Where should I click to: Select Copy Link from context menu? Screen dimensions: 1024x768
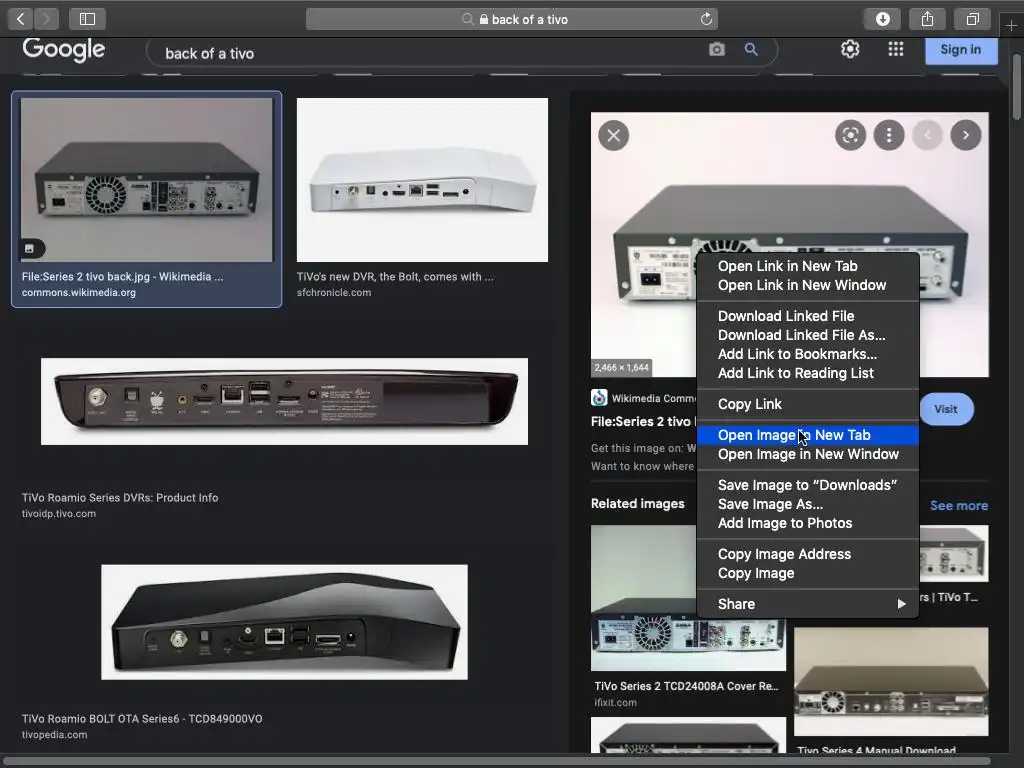(x=808, y=404)
